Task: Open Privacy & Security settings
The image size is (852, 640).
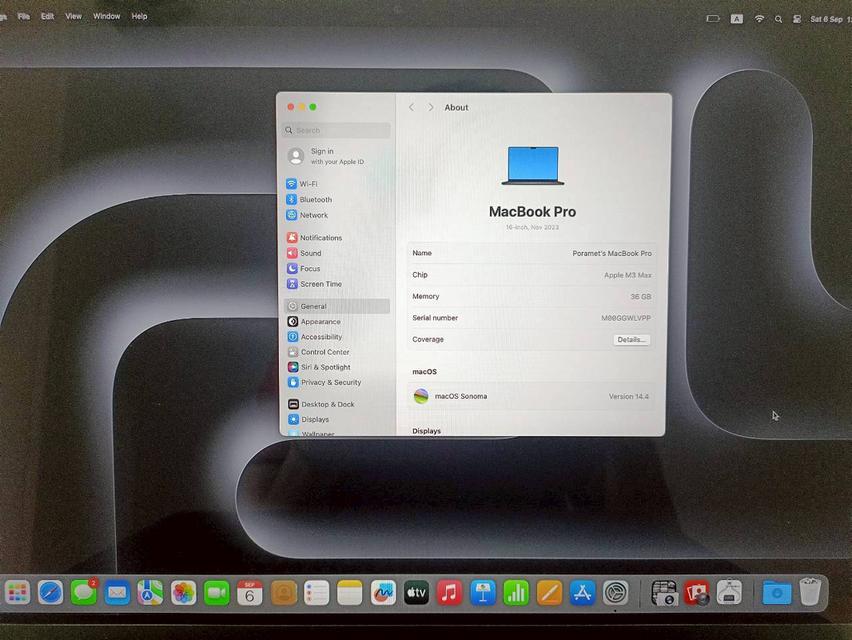Action: tap(324, 382)
